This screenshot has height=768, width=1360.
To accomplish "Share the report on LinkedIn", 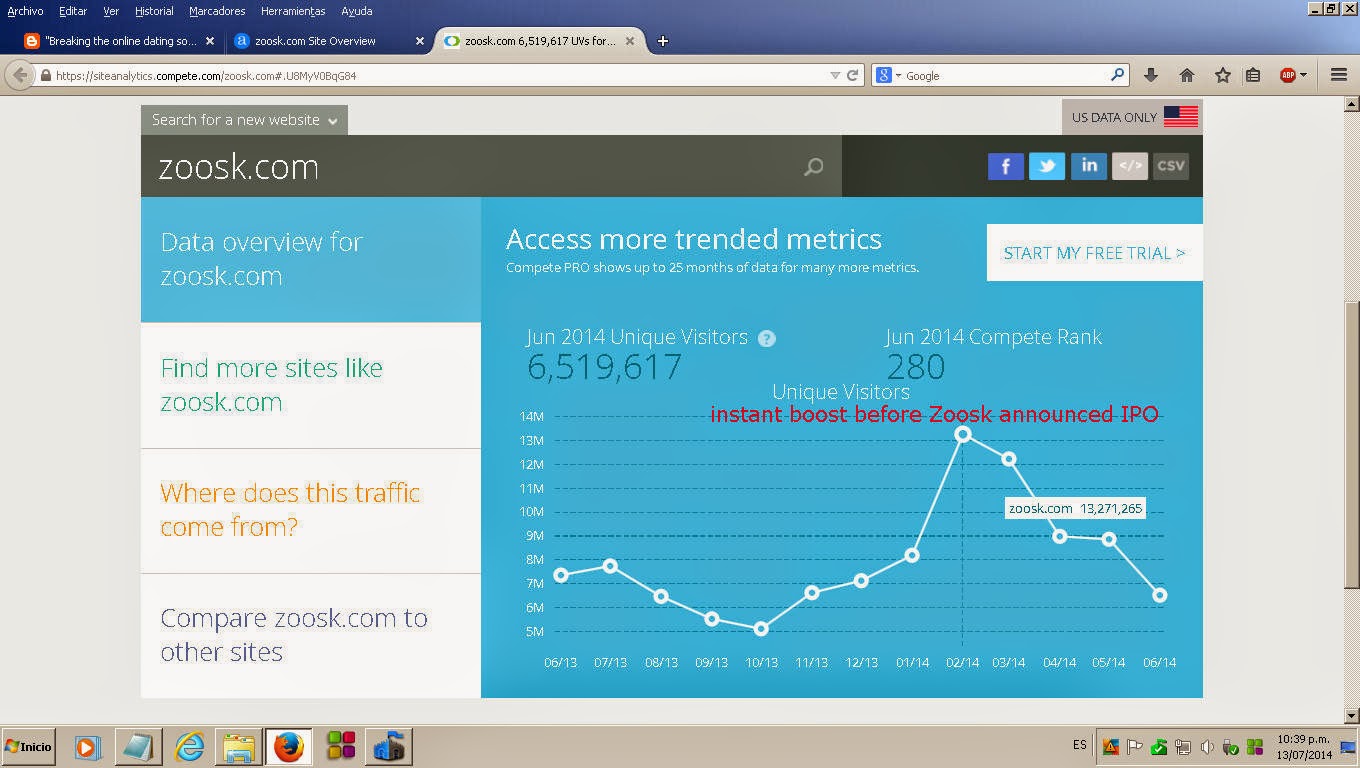I will coord(1088,166).
